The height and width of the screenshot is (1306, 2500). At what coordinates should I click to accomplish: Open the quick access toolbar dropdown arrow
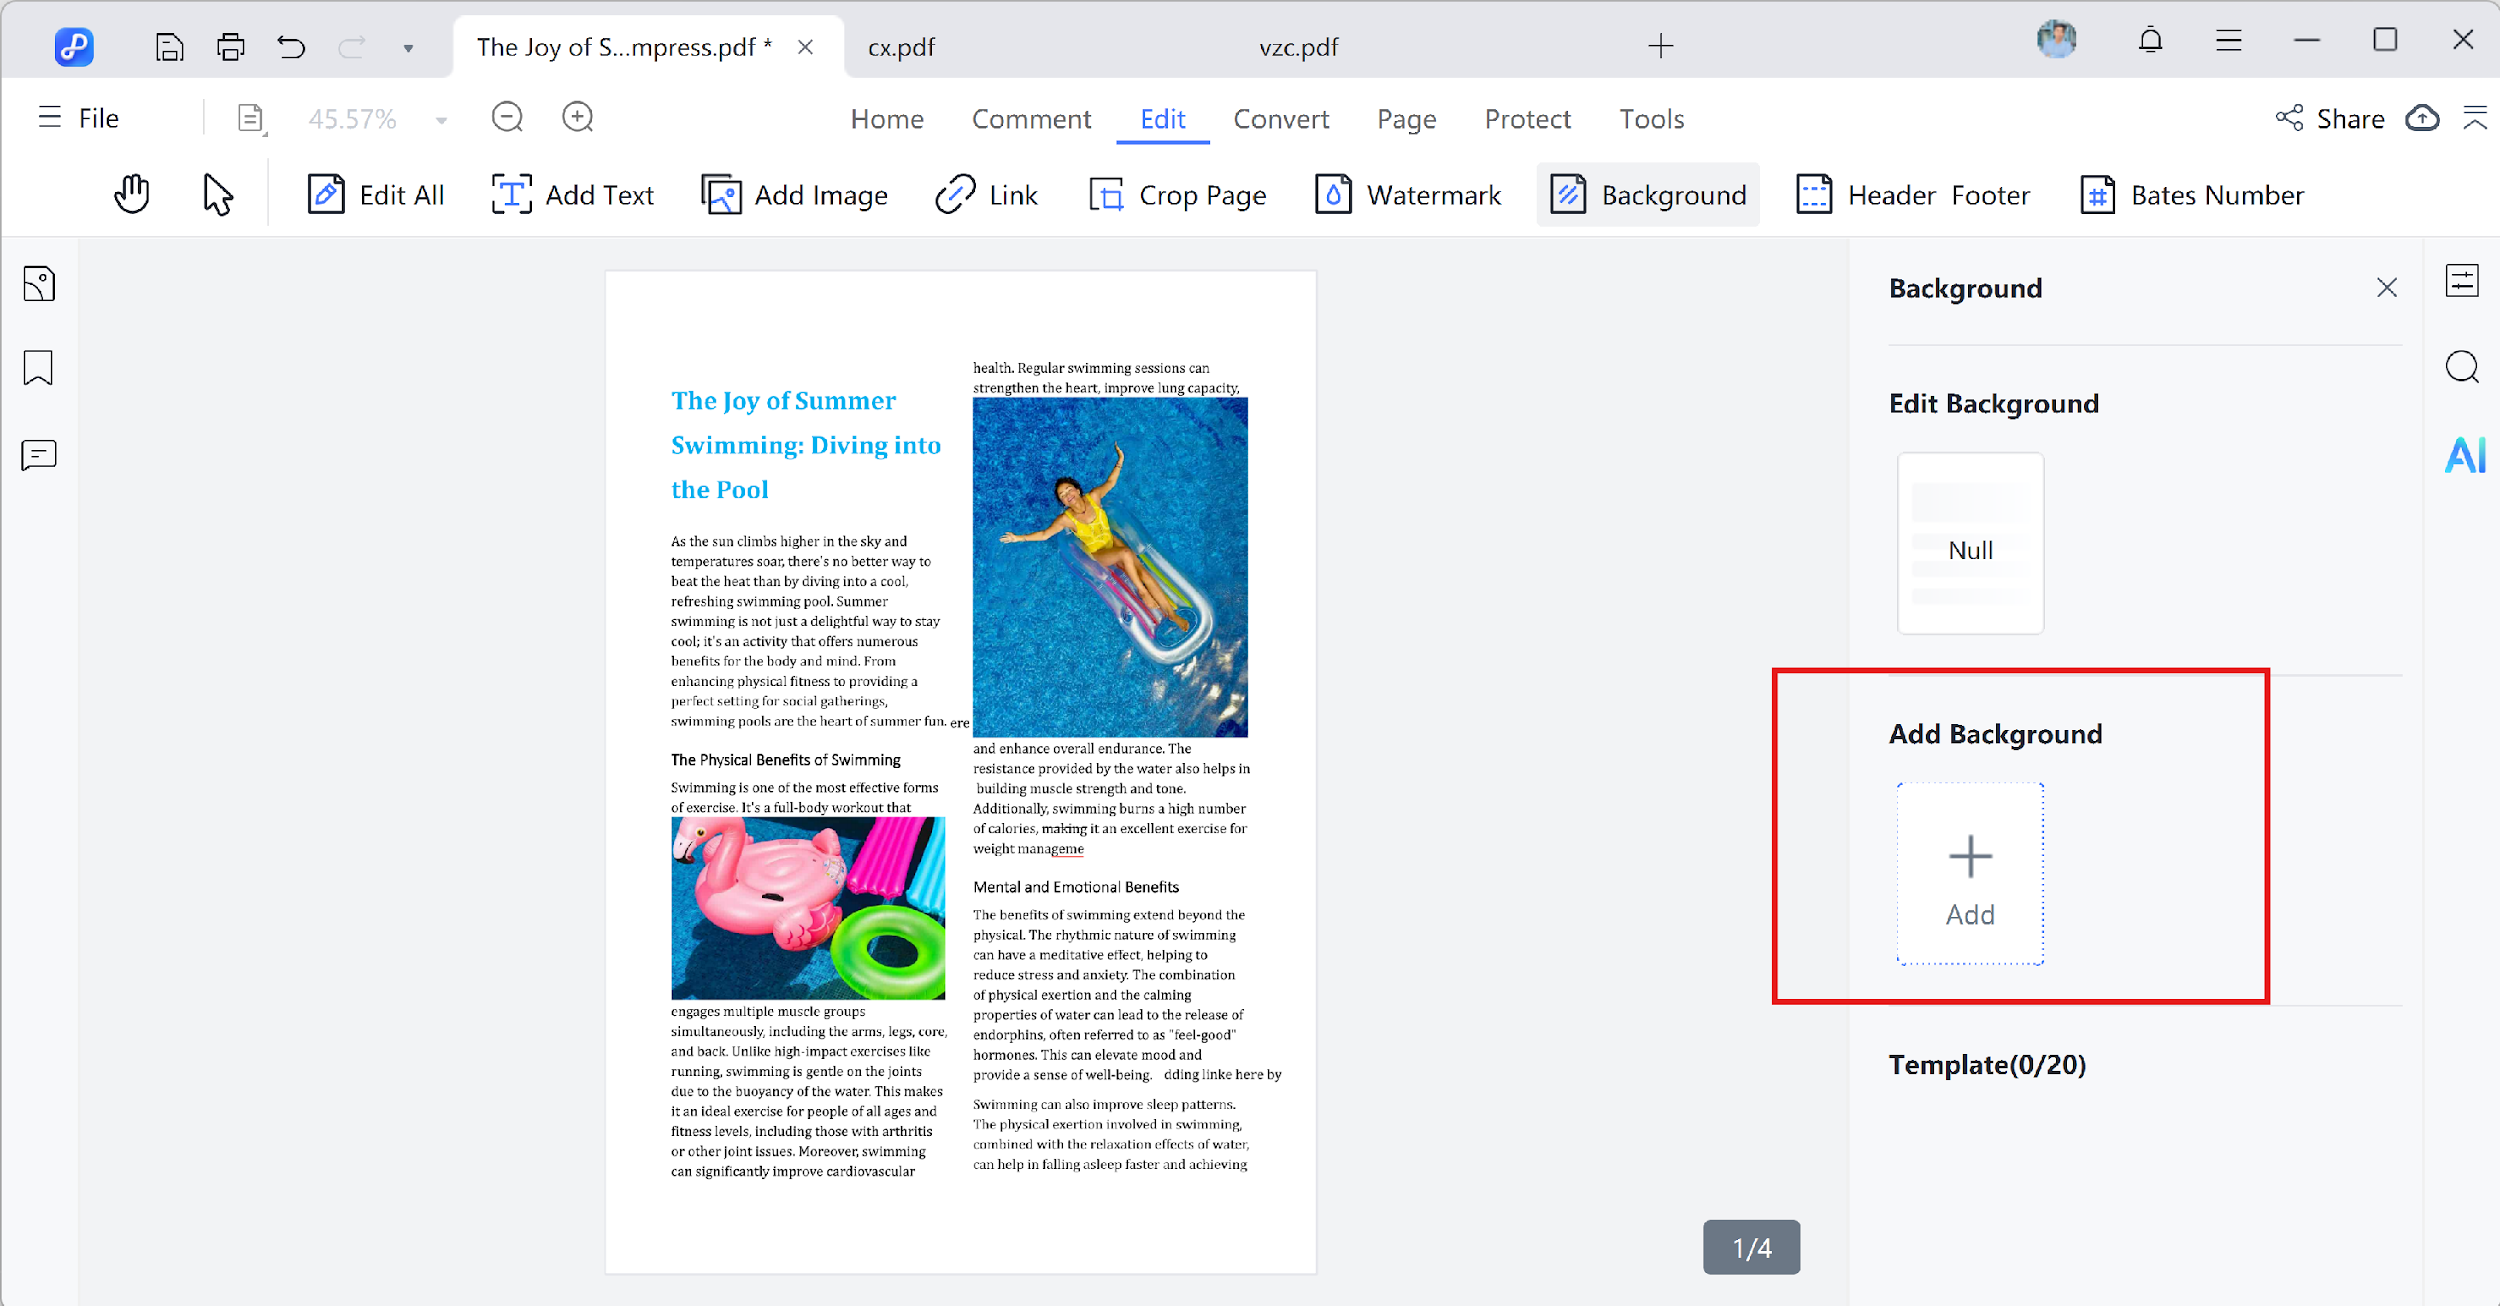(x=408, y=48)
